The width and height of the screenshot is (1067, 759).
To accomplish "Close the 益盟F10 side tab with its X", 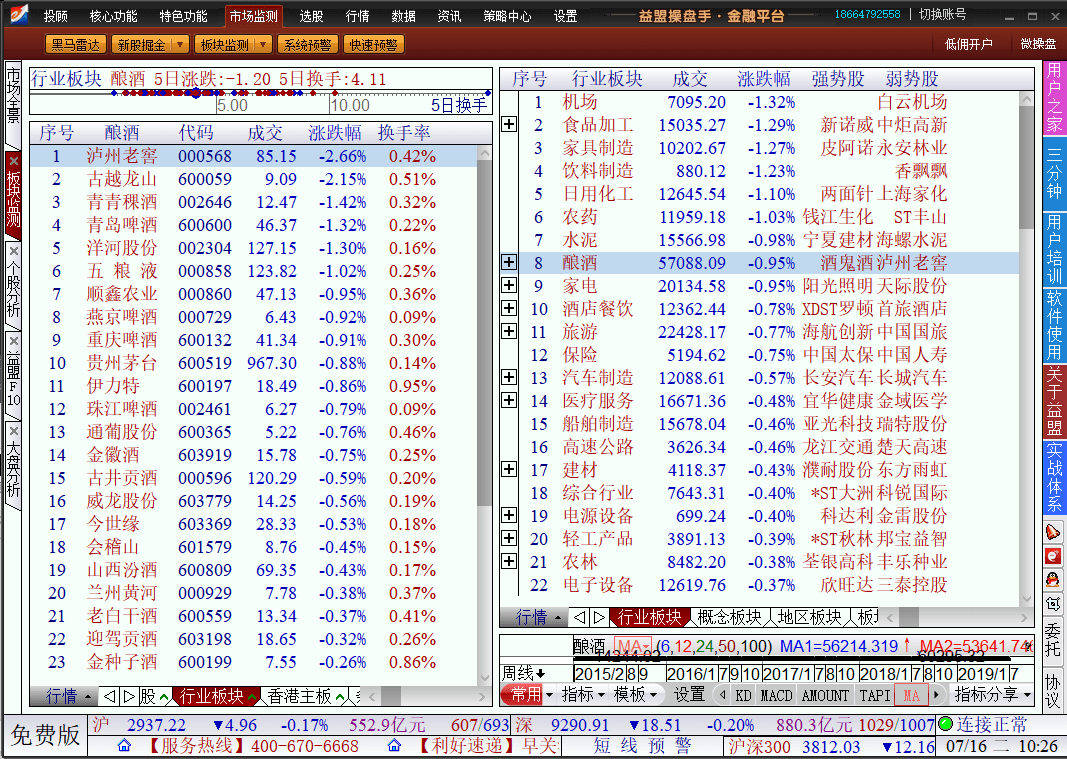I will (14, 341).
